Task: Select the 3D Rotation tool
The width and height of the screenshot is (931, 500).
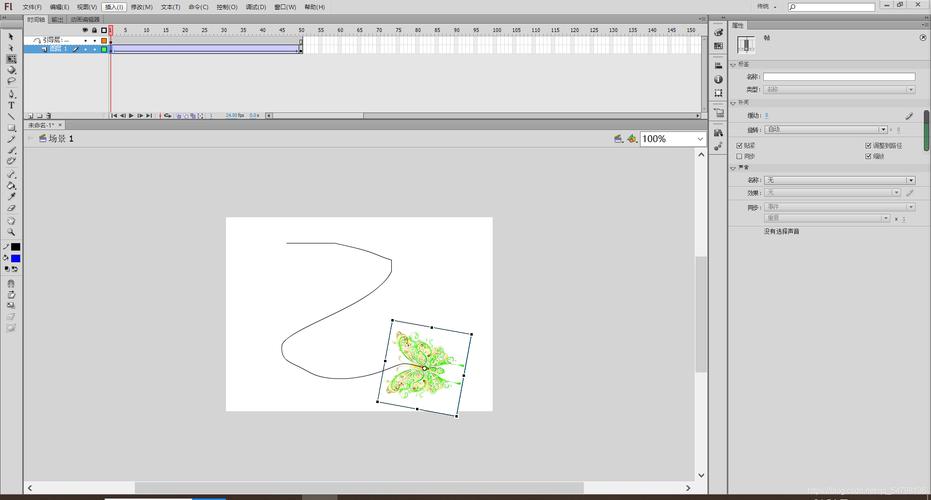Action: click(x=11, y=70)
